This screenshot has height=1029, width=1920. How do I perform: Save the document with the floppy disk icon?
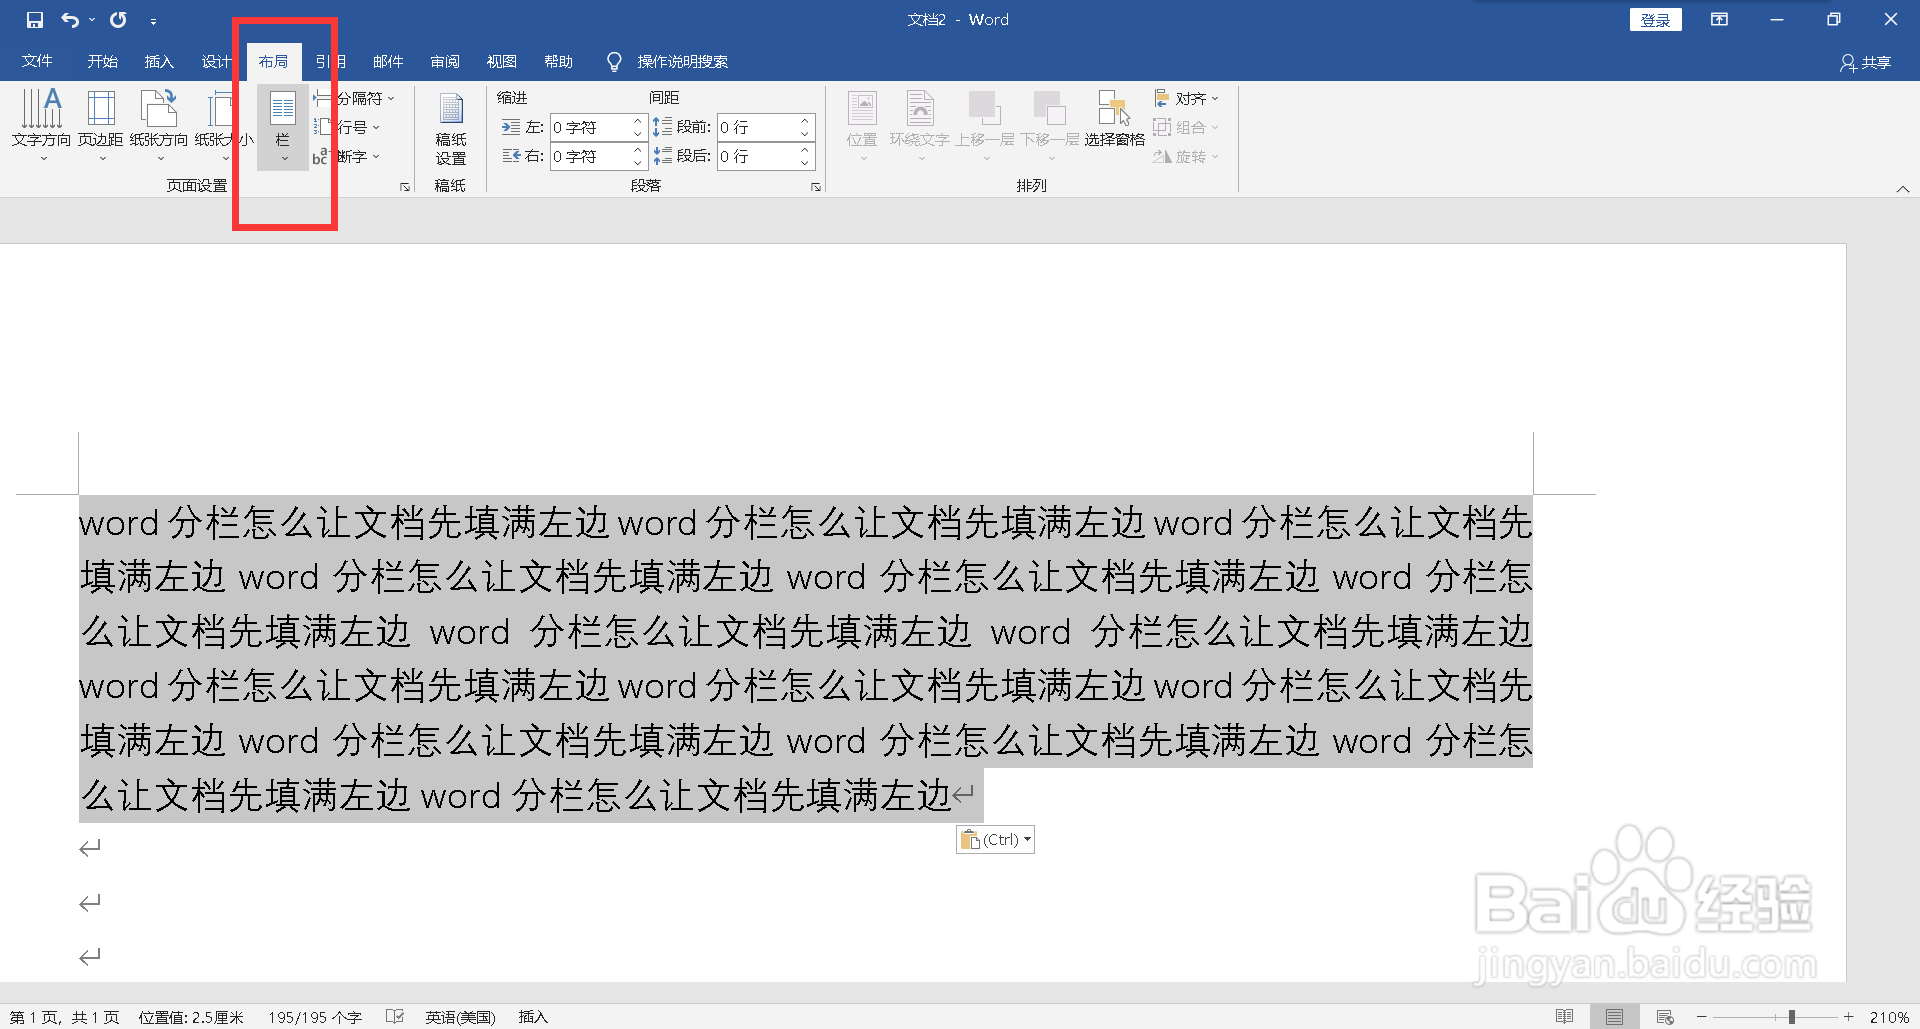[x=35, y=20]
